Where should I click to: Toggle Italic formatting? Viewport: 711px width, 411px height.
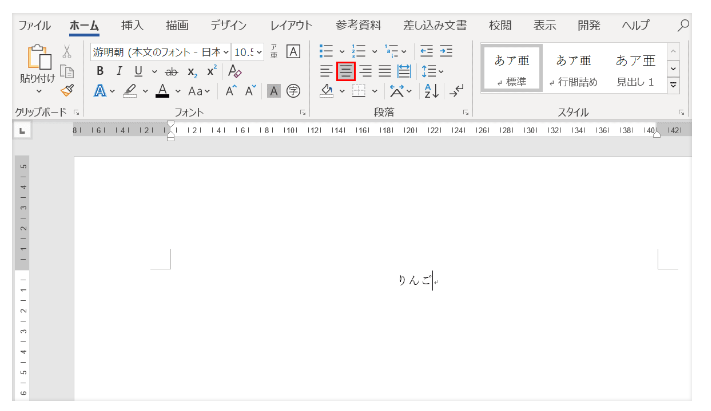click(x=118, y=71)
